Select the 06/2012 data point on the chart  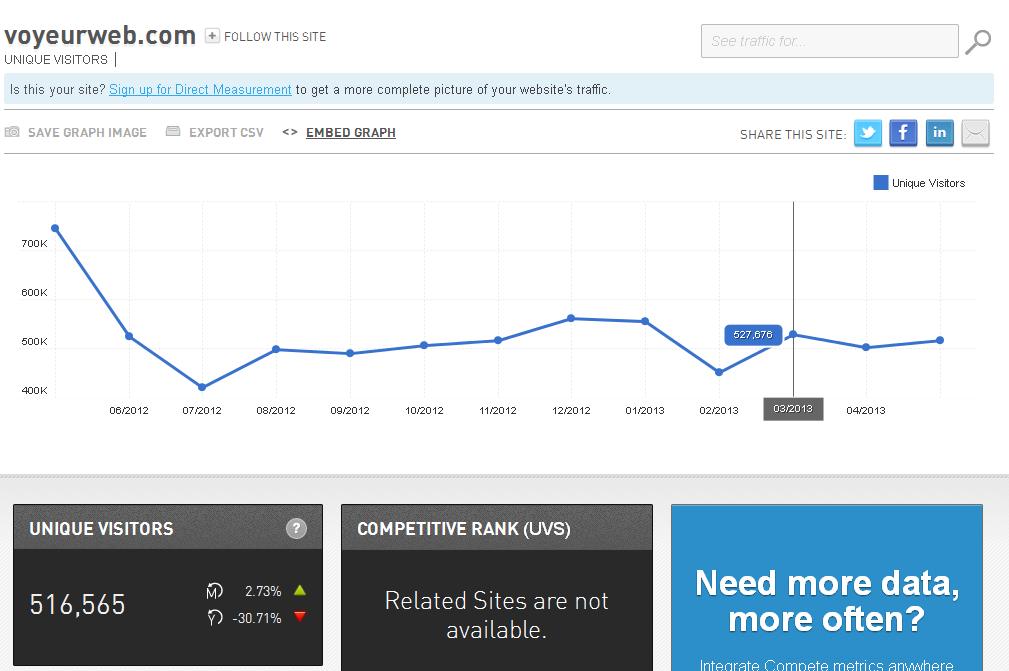129,336
